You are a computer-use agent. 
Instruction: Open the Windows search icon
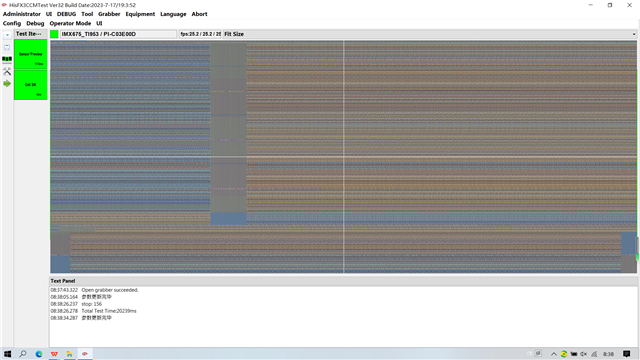pyautogui.click(x=23, y=353)
